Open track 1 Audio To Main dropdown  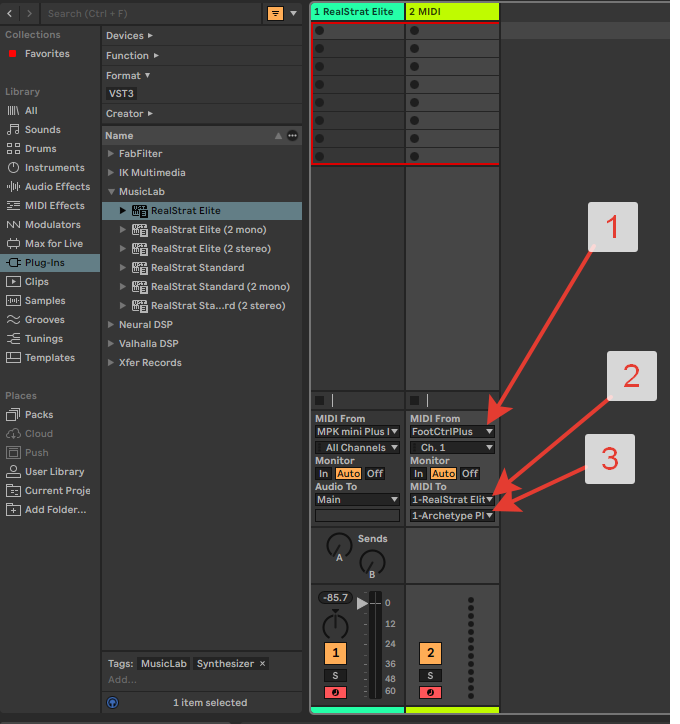tap(357, 500)
